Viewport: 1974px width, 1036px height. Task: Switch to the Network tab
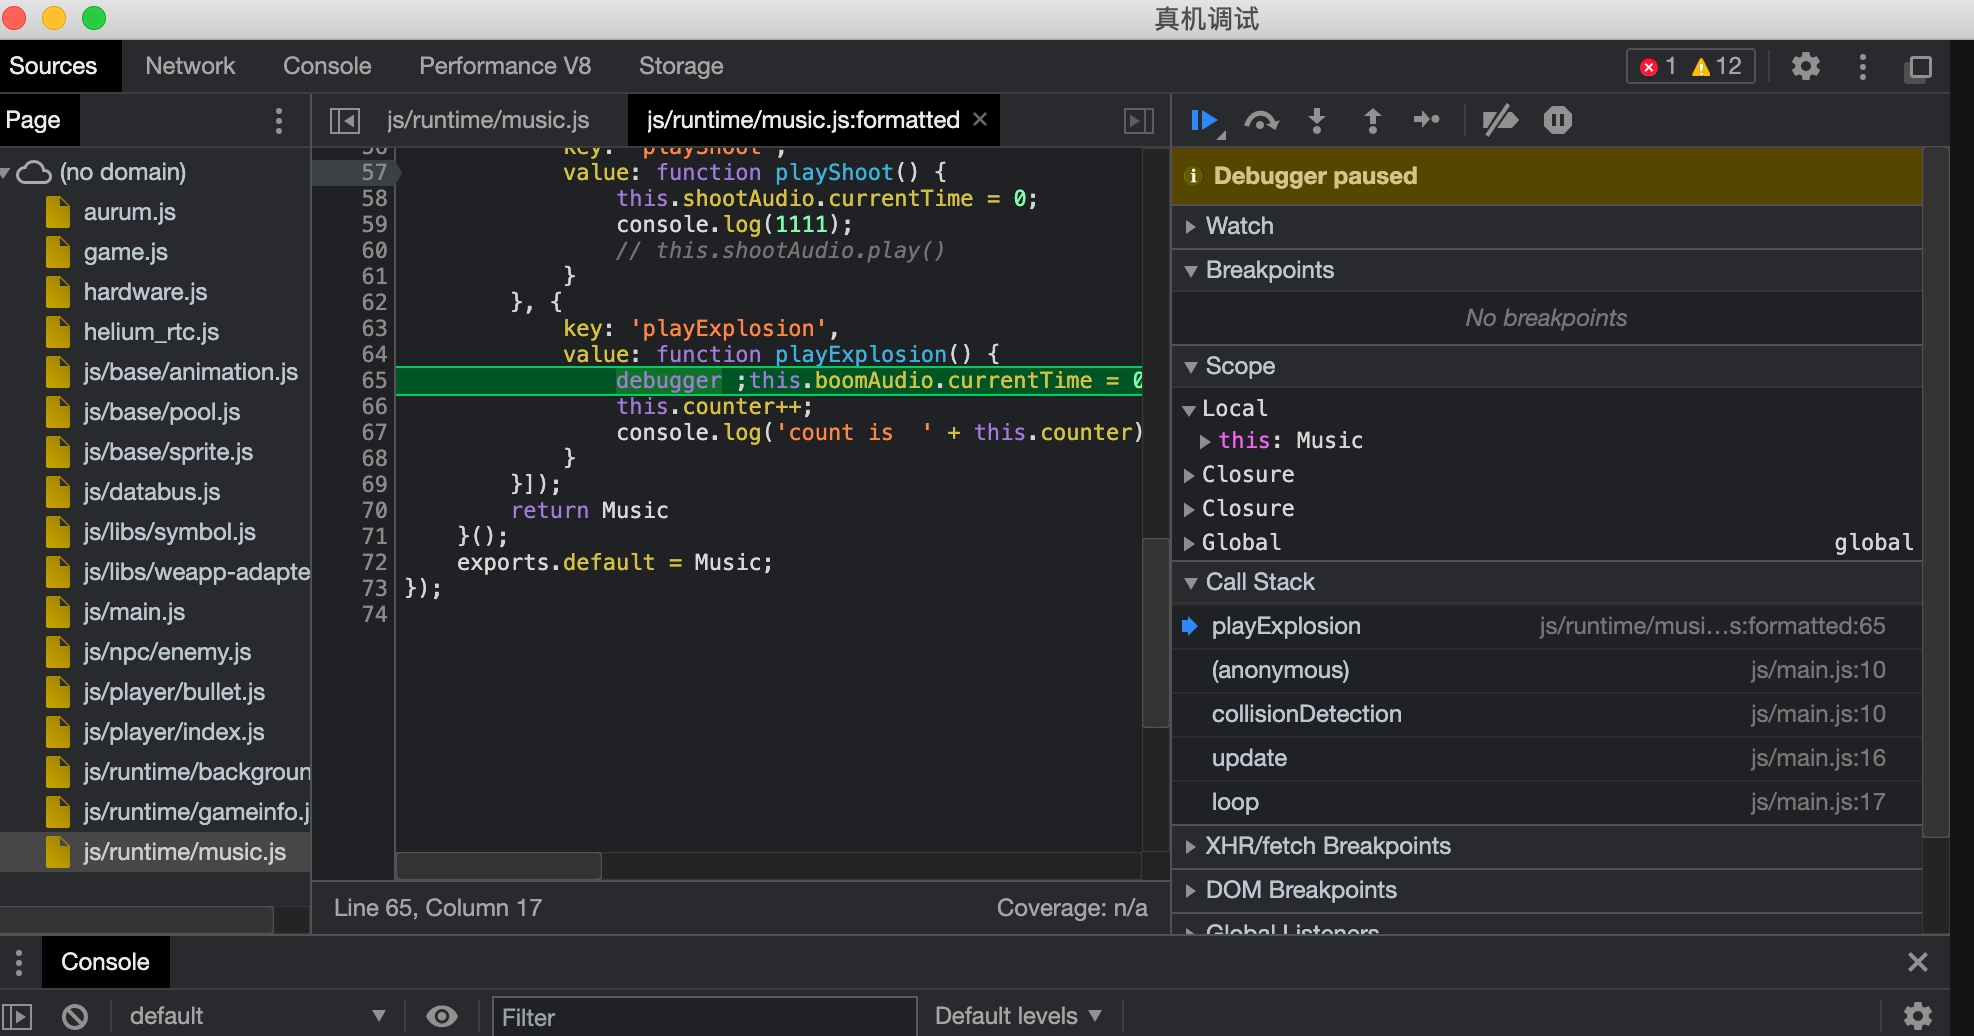[190, 66]
